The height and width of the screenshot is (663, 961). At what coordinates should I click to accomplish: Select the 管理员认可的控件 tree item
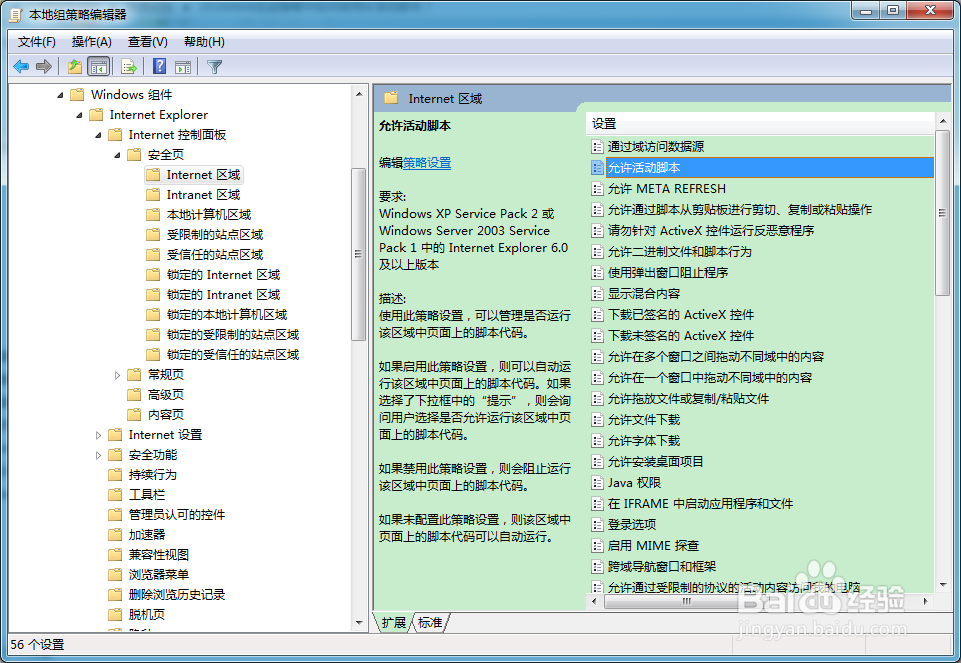tap(177, 515)
